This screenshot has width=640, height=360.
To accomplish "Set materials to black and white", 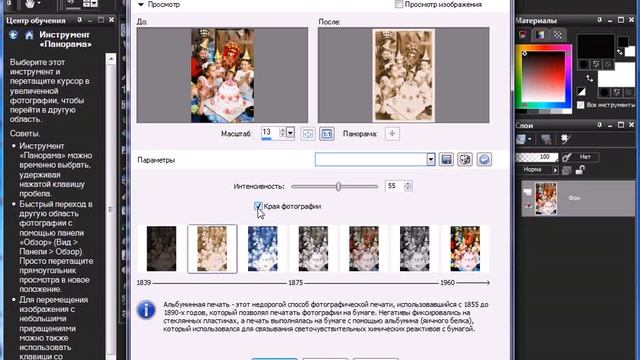I will pos(581,91).
